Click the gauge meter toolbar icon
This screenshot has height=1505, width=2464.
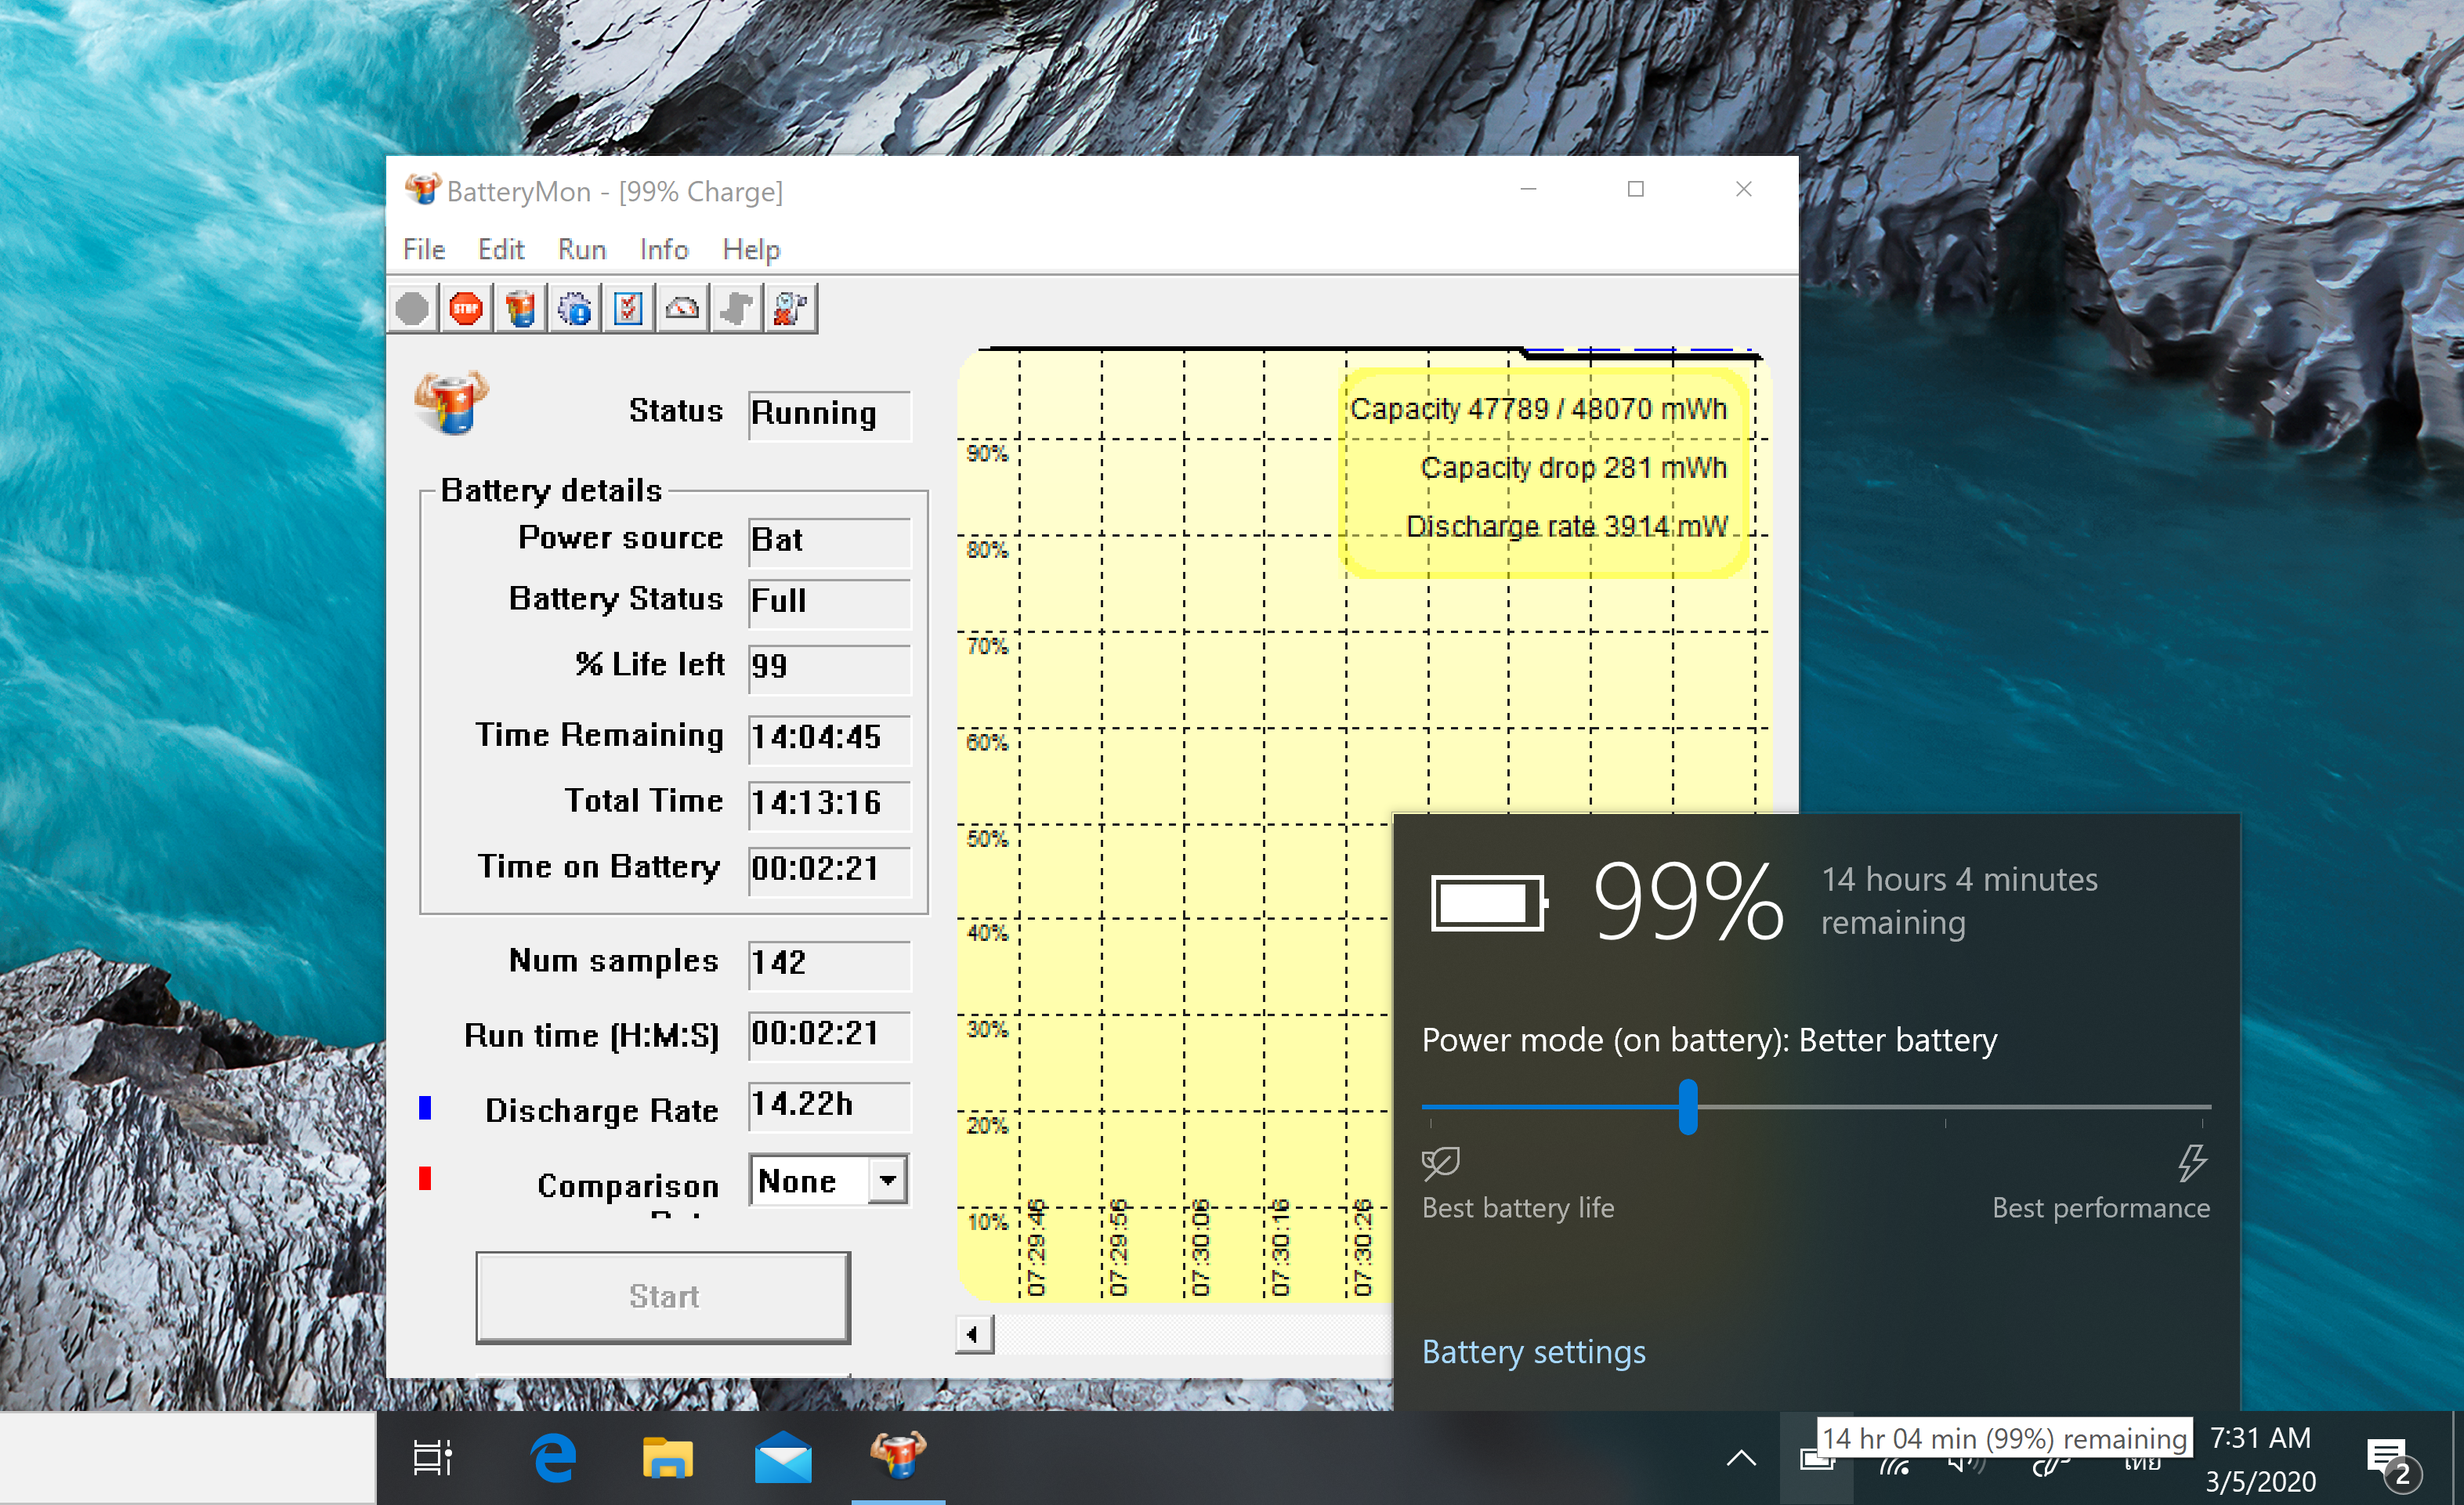(682, 308)
